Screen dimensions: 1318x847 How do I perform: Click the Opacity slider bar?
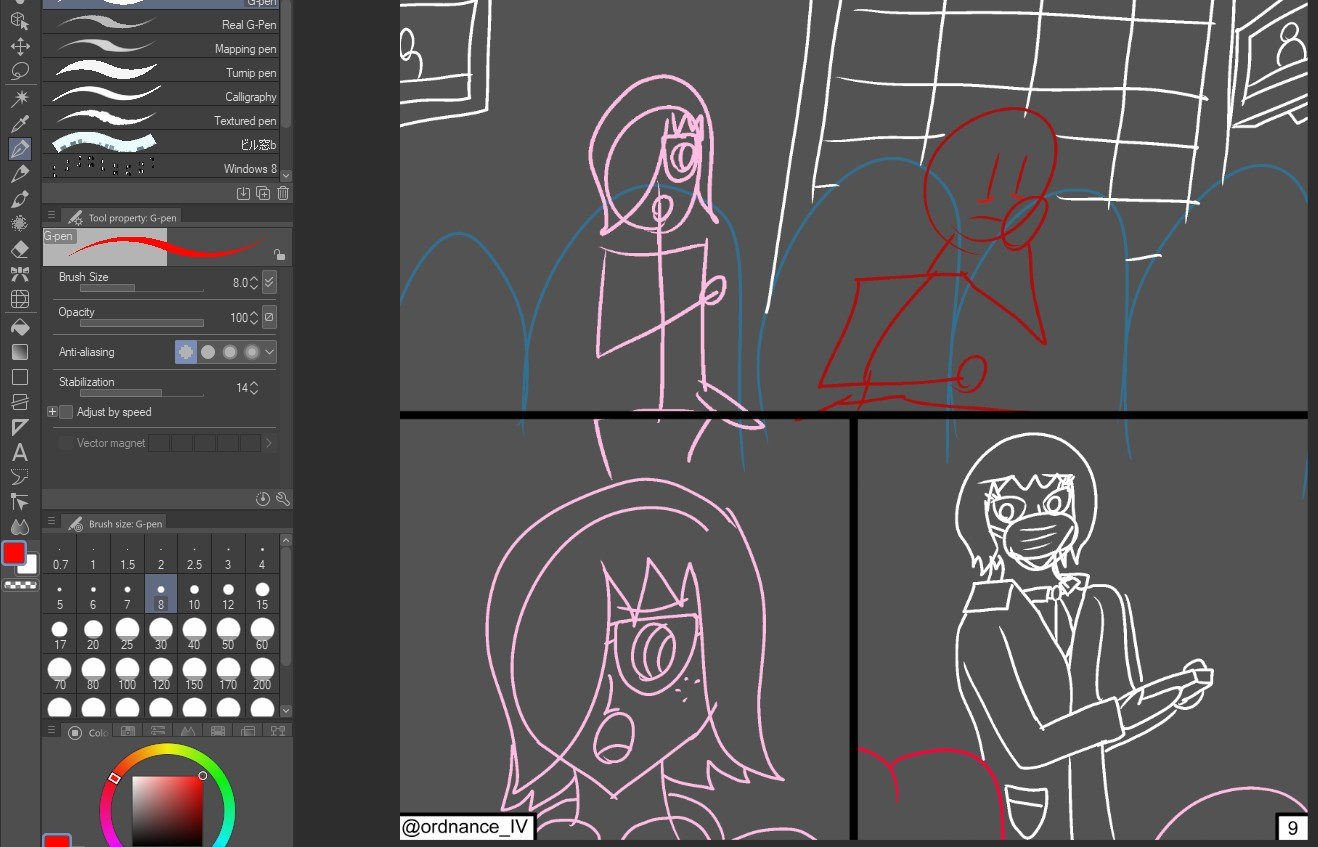click(x=141, y=323)
